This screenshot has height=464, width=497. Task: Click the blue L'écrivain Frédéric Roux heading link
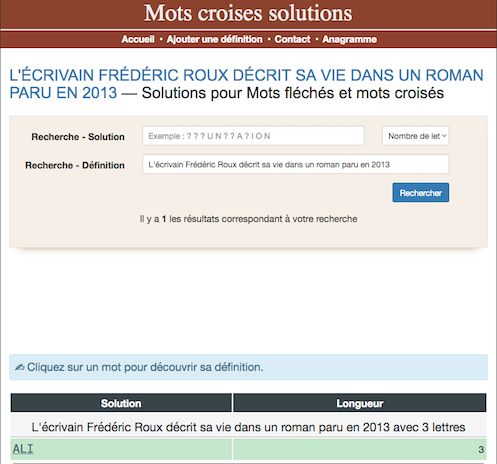(x=246, y=84)
